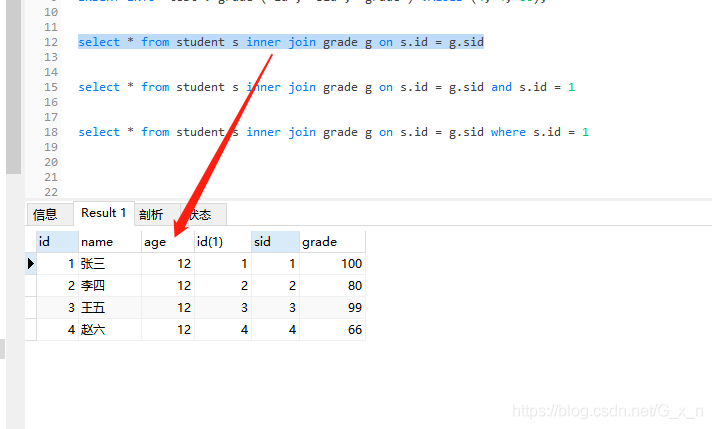Switch to the 剖析 tab
Image resolution: width=712 pixels, height=429 pixels.
[157, 214]
